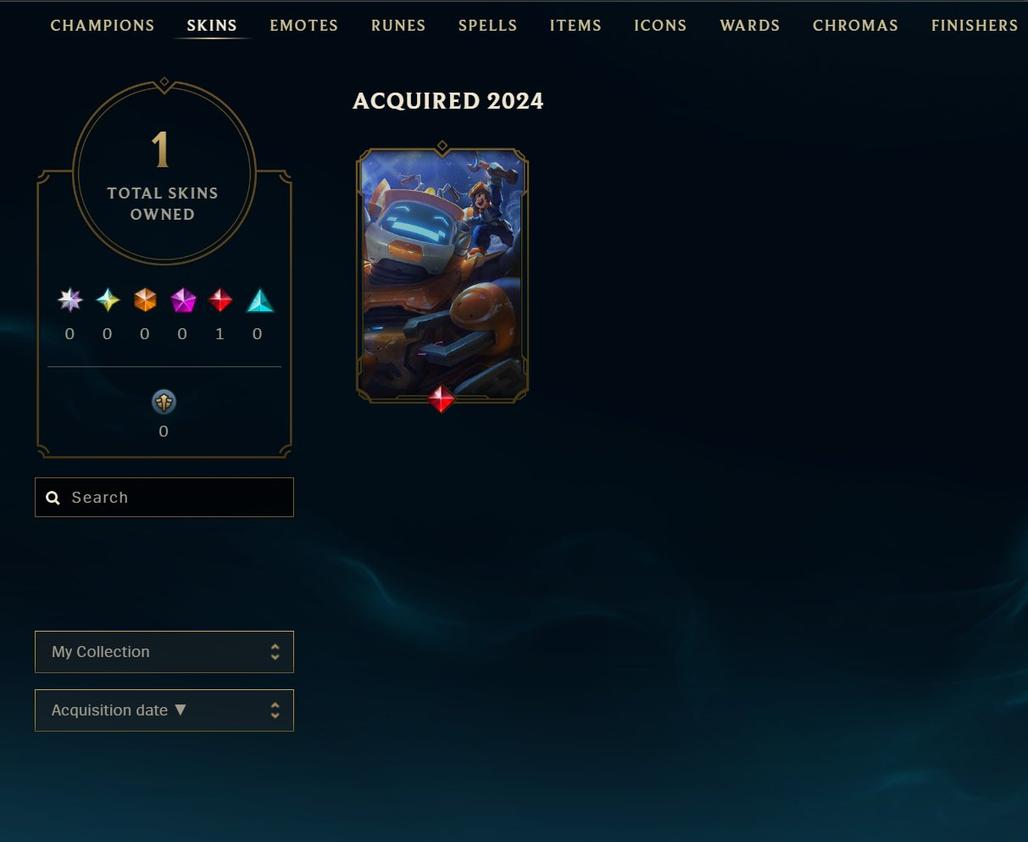Screen dimensions: 1028x842
Task: Click the light blue Ultimate rarity gem icon
Action: (x=108, y=300)
